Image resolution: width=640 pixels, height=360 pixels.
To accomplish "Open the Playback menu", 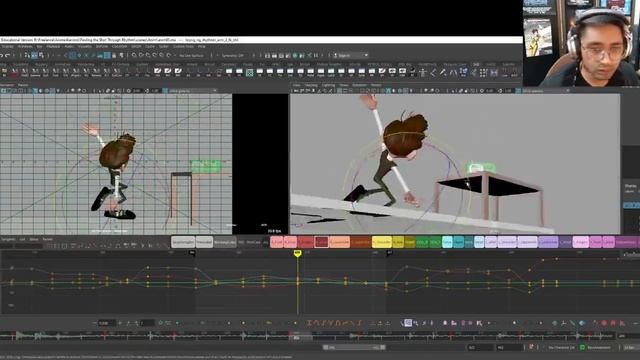I will (53, 47).
